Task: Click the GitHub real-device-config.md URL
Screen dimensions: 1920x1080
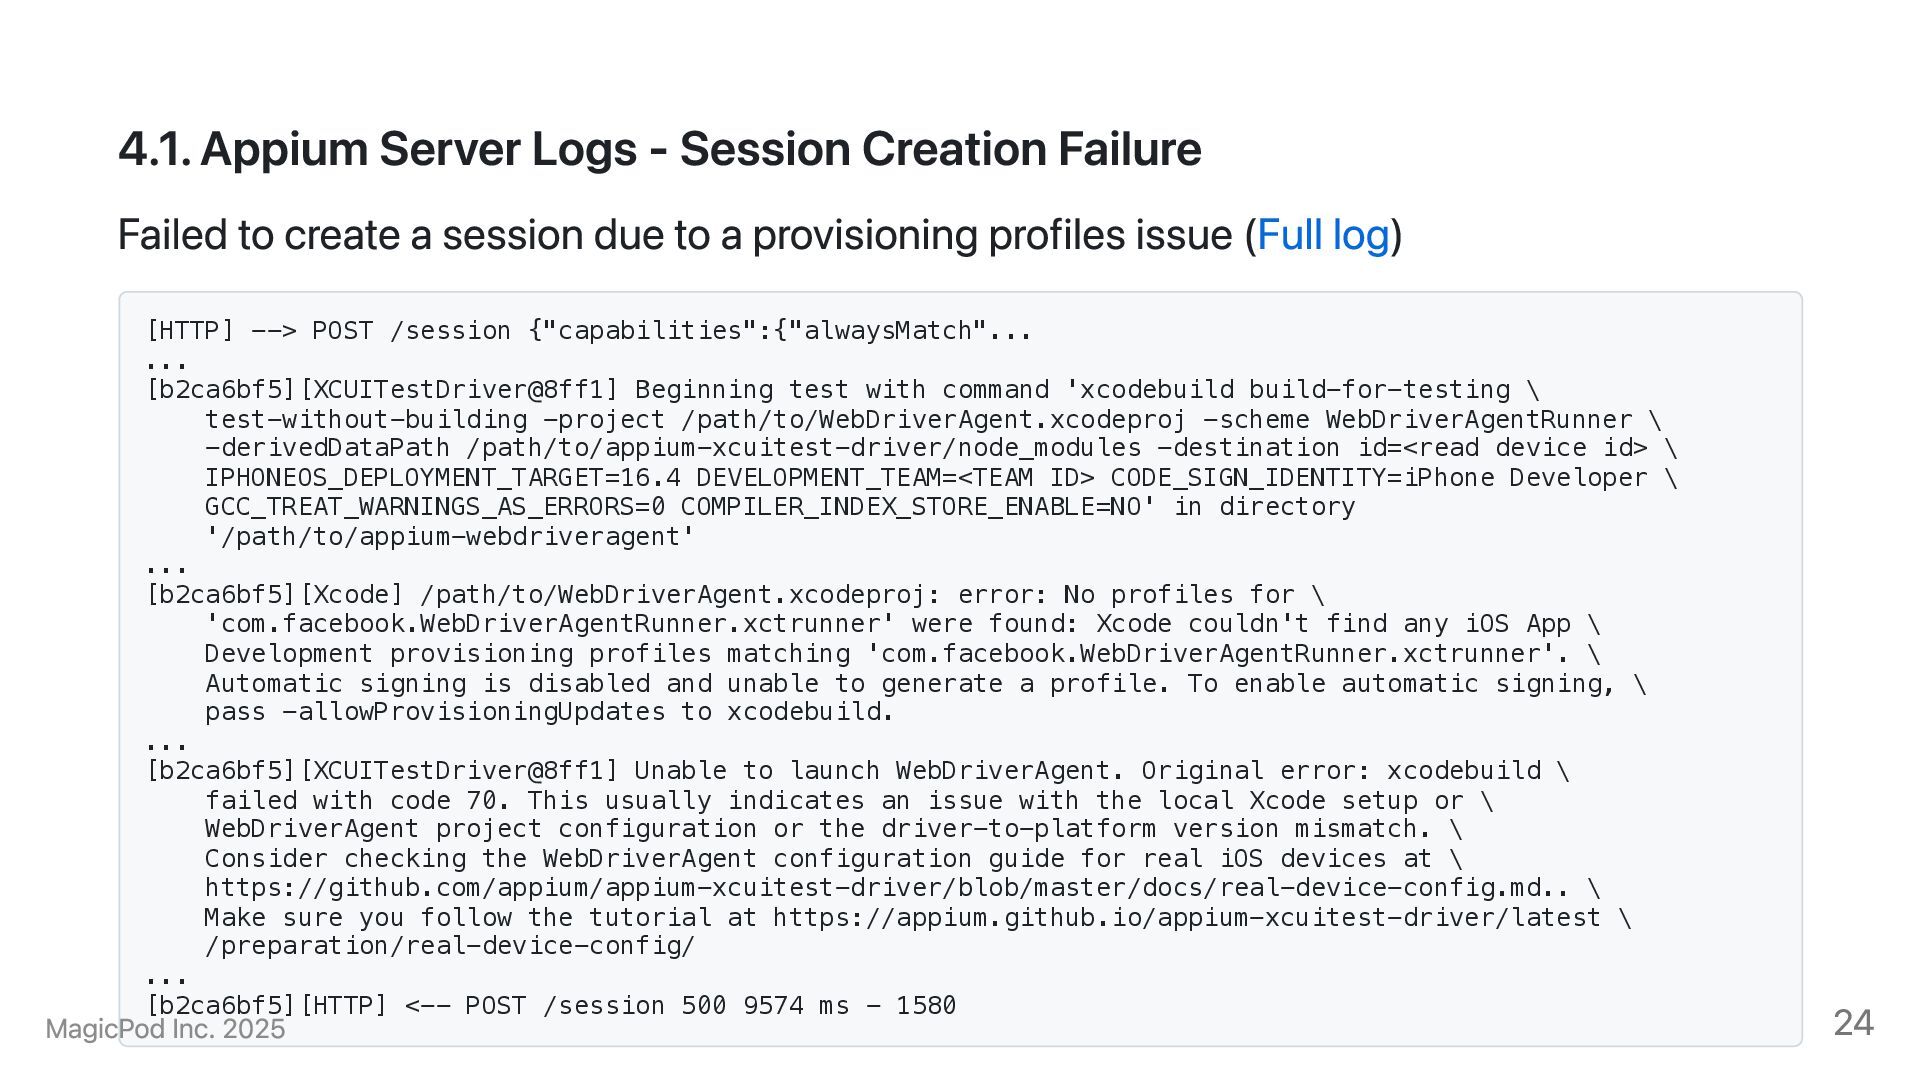Action: 886,888
